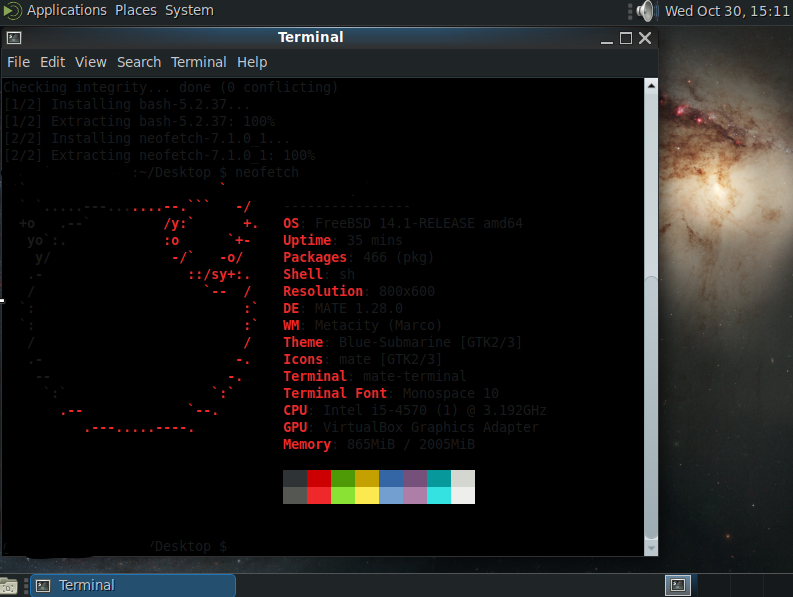Click the dark gray color block
793x597 pixels.
295,478
